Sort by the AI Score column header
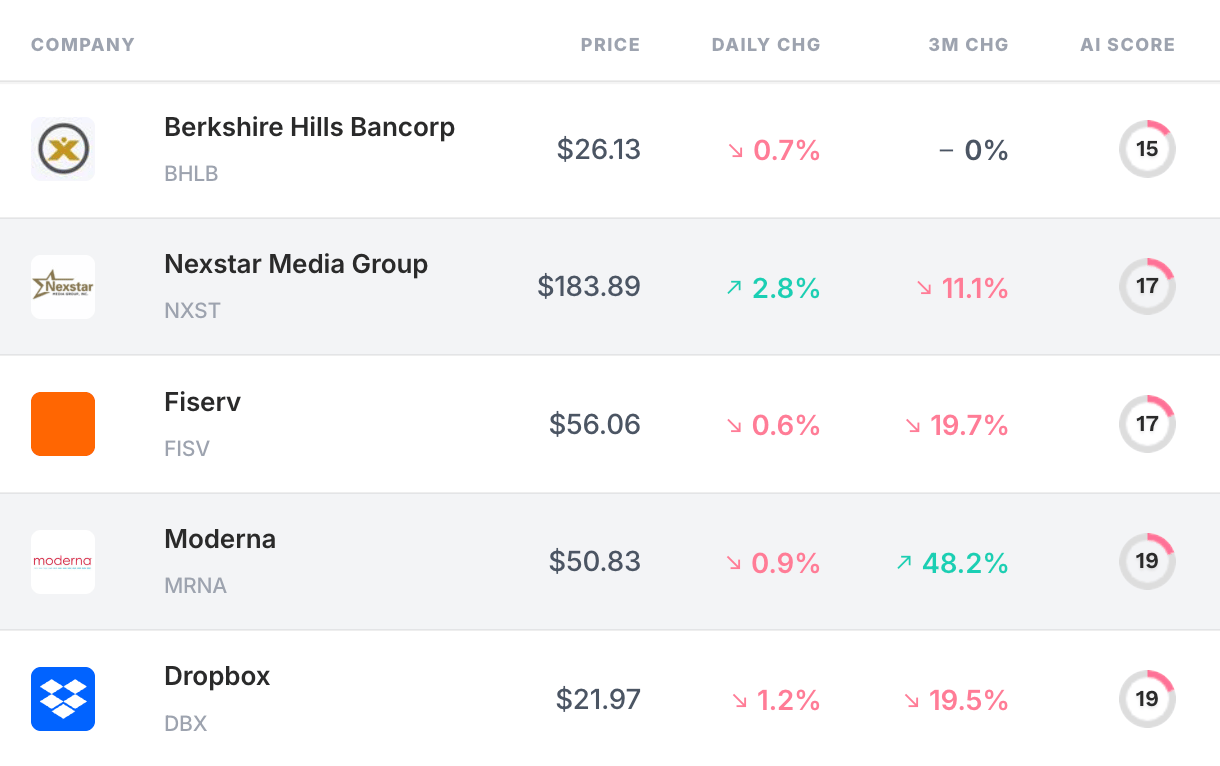This screenshot has width=1220, height=766. tap(1127, 45)
